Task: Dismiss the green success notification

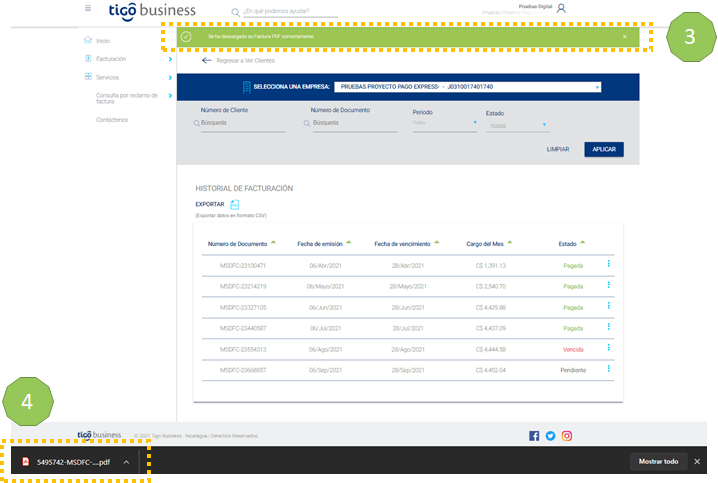Action: tap(625, 37)
